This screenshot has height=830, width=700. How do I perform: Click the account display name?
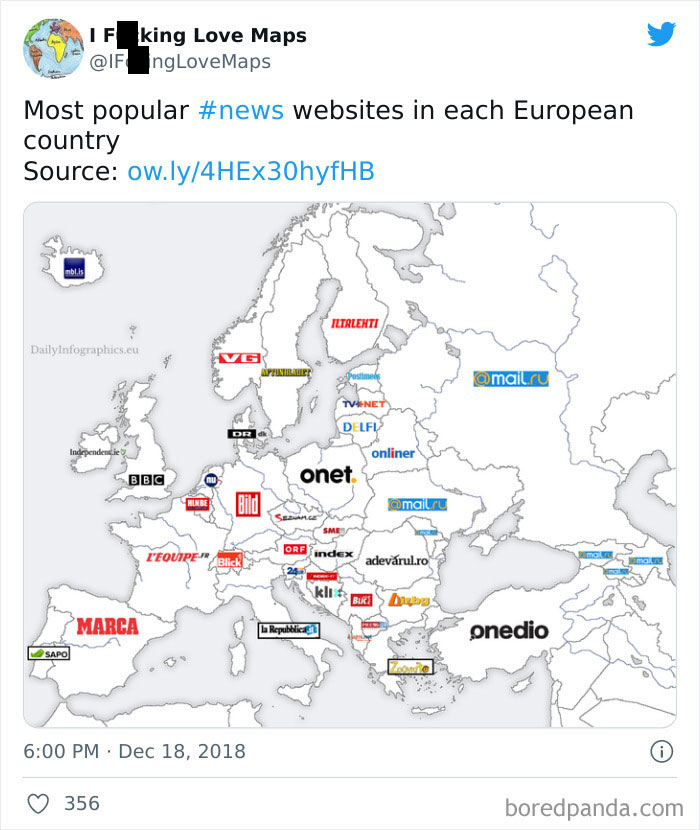[198, 35]
